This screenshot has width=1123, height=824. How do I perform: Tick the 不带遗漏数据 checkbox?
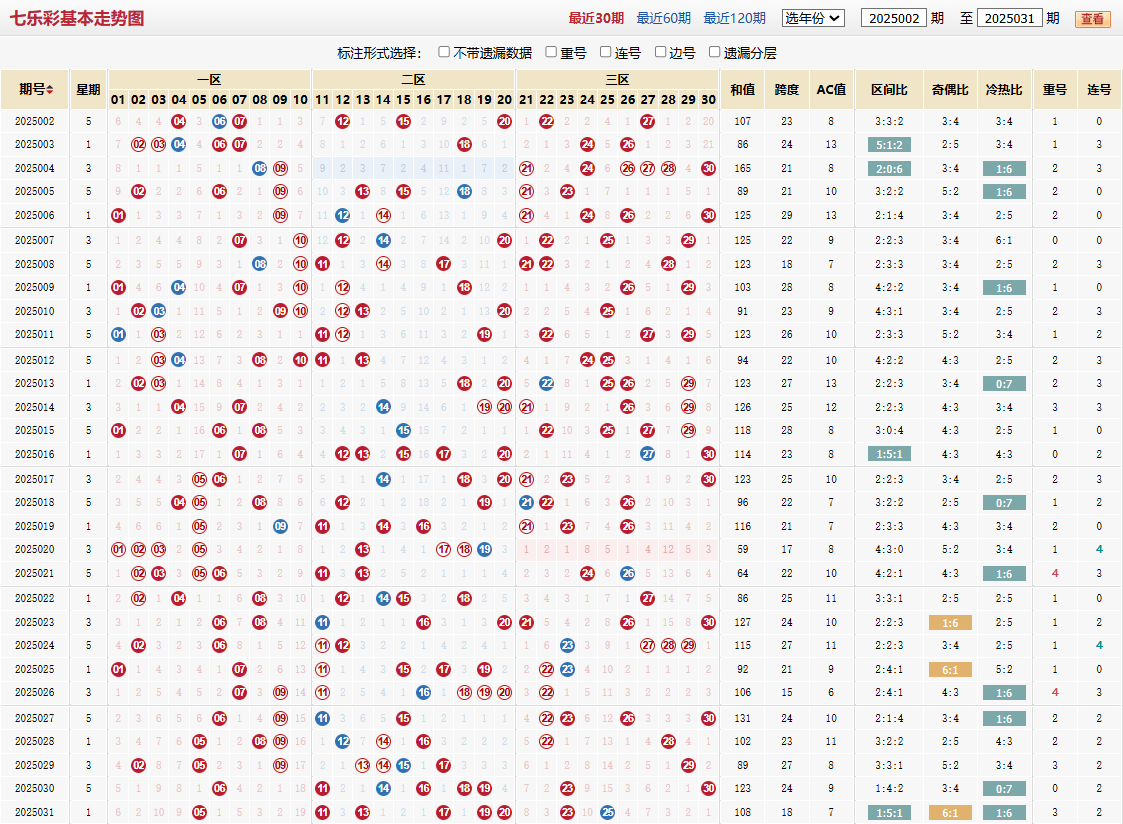[444, 52]
